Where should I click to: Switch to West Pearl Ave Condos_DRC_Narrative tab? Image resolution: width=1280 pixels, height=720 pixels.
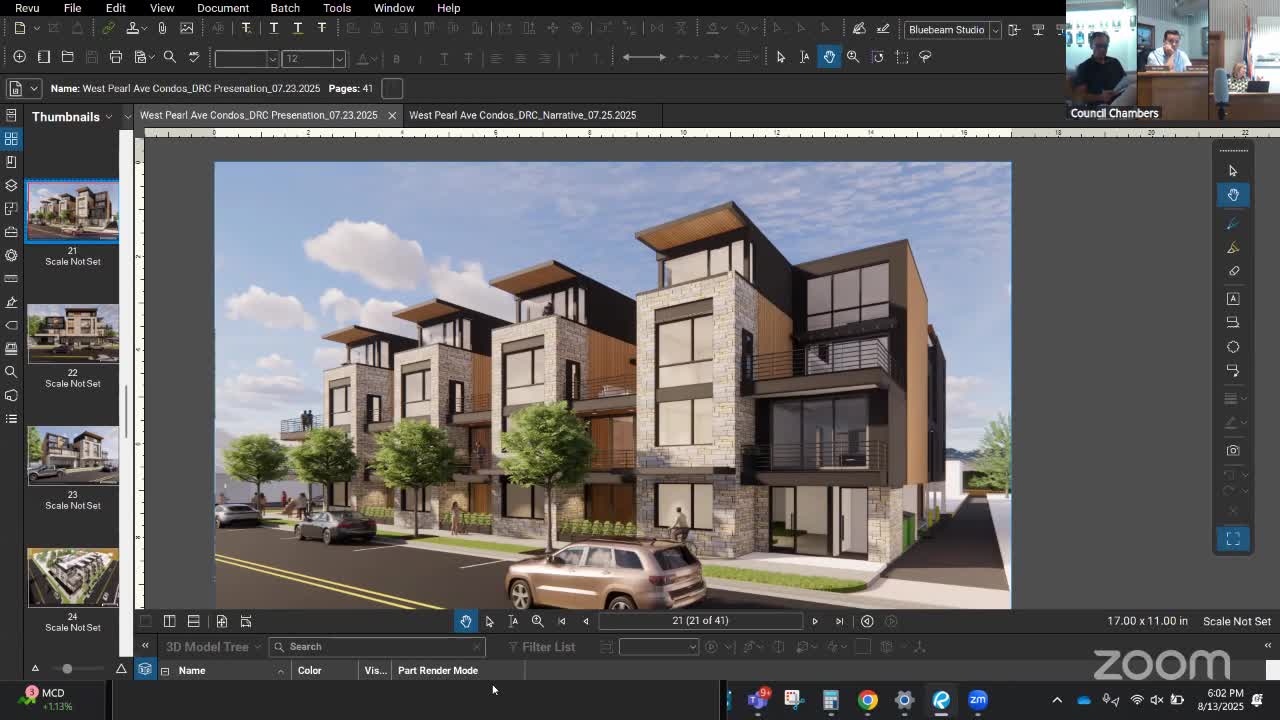(522, 115)
